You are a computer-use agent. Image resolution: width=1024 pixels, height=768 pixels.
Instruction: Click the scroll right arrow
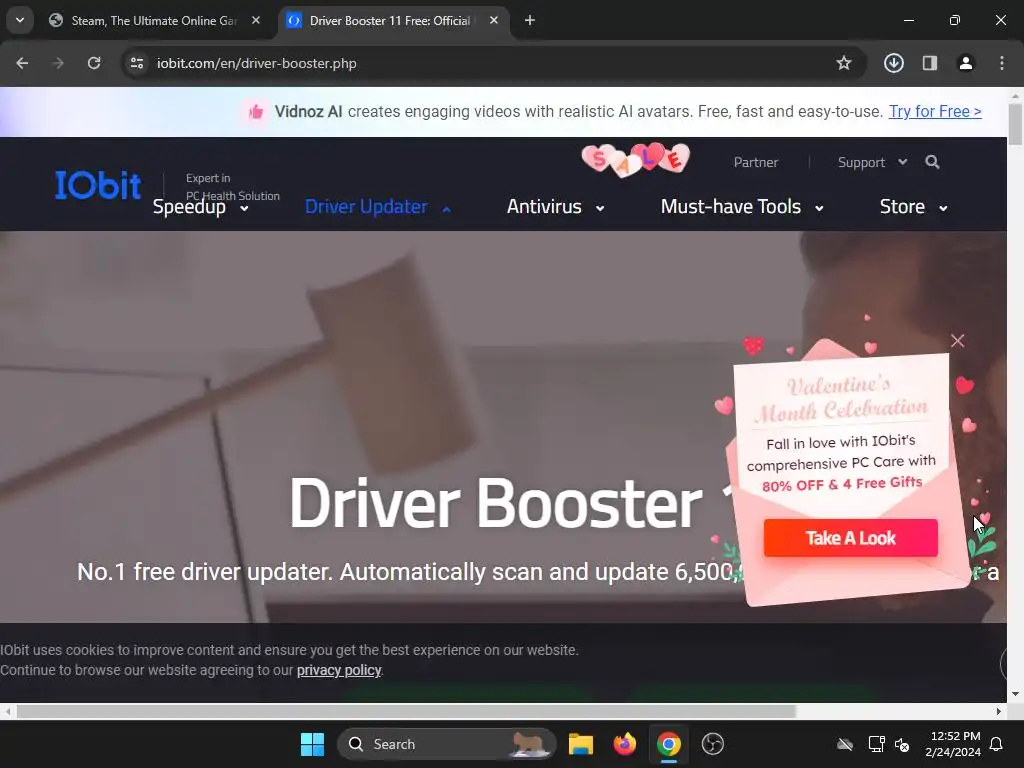coord(999,711)
